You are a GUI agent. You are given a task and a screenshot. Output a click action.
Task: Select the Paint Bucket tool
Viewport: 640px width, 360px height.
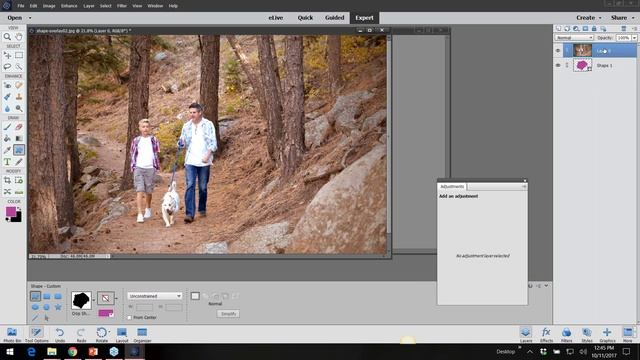[x=7, y=138]
